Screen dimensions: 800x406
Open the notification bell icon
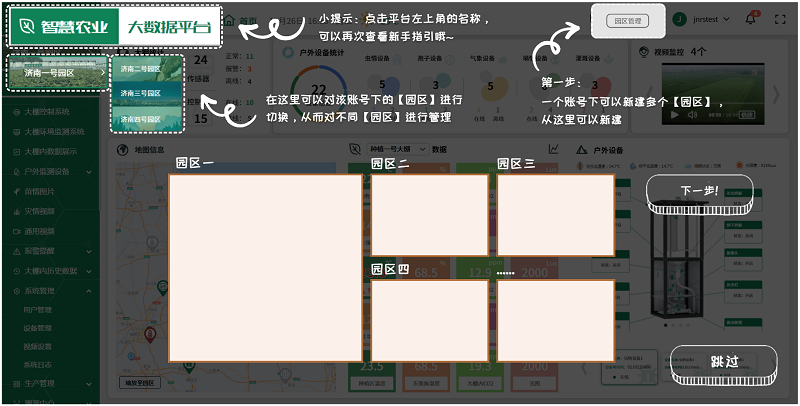[751, 19]
